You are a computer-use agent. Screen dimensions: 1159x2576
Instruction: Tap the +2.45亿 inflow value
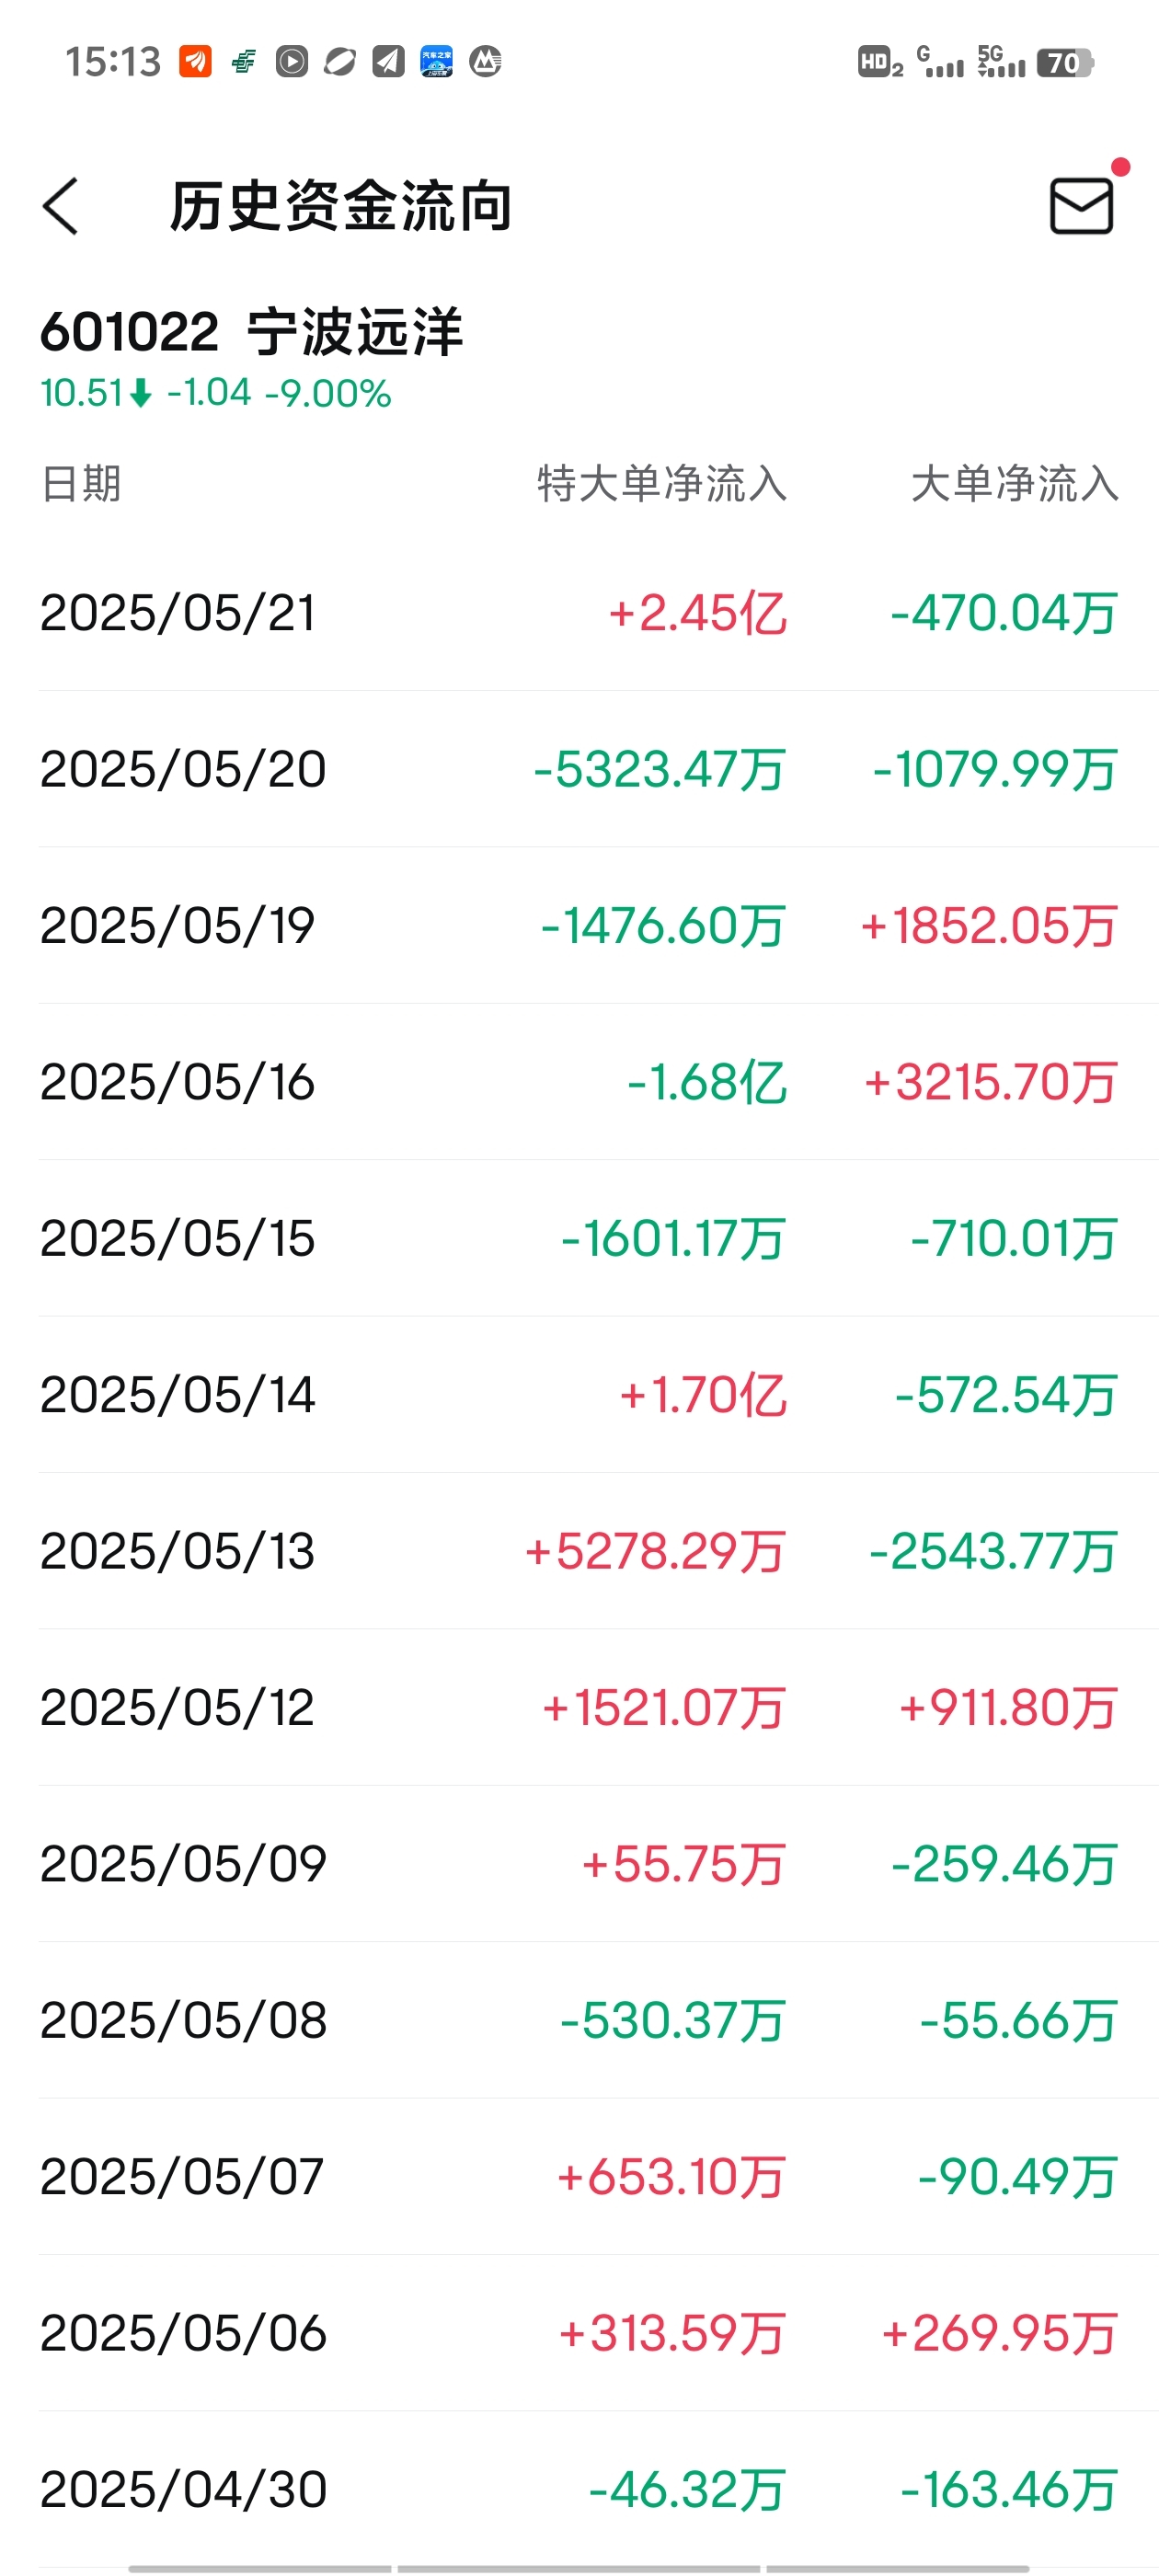pos(697,613)
